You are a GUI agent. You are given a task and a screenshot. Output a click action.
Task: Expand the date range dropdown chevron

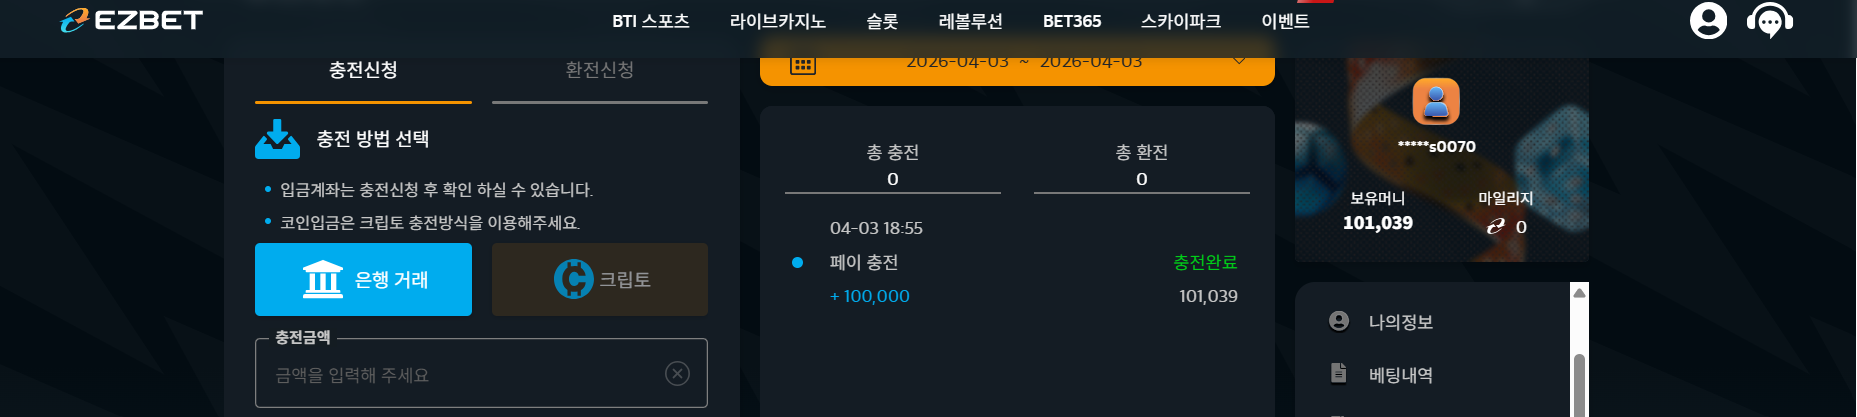pos(1239,61)
